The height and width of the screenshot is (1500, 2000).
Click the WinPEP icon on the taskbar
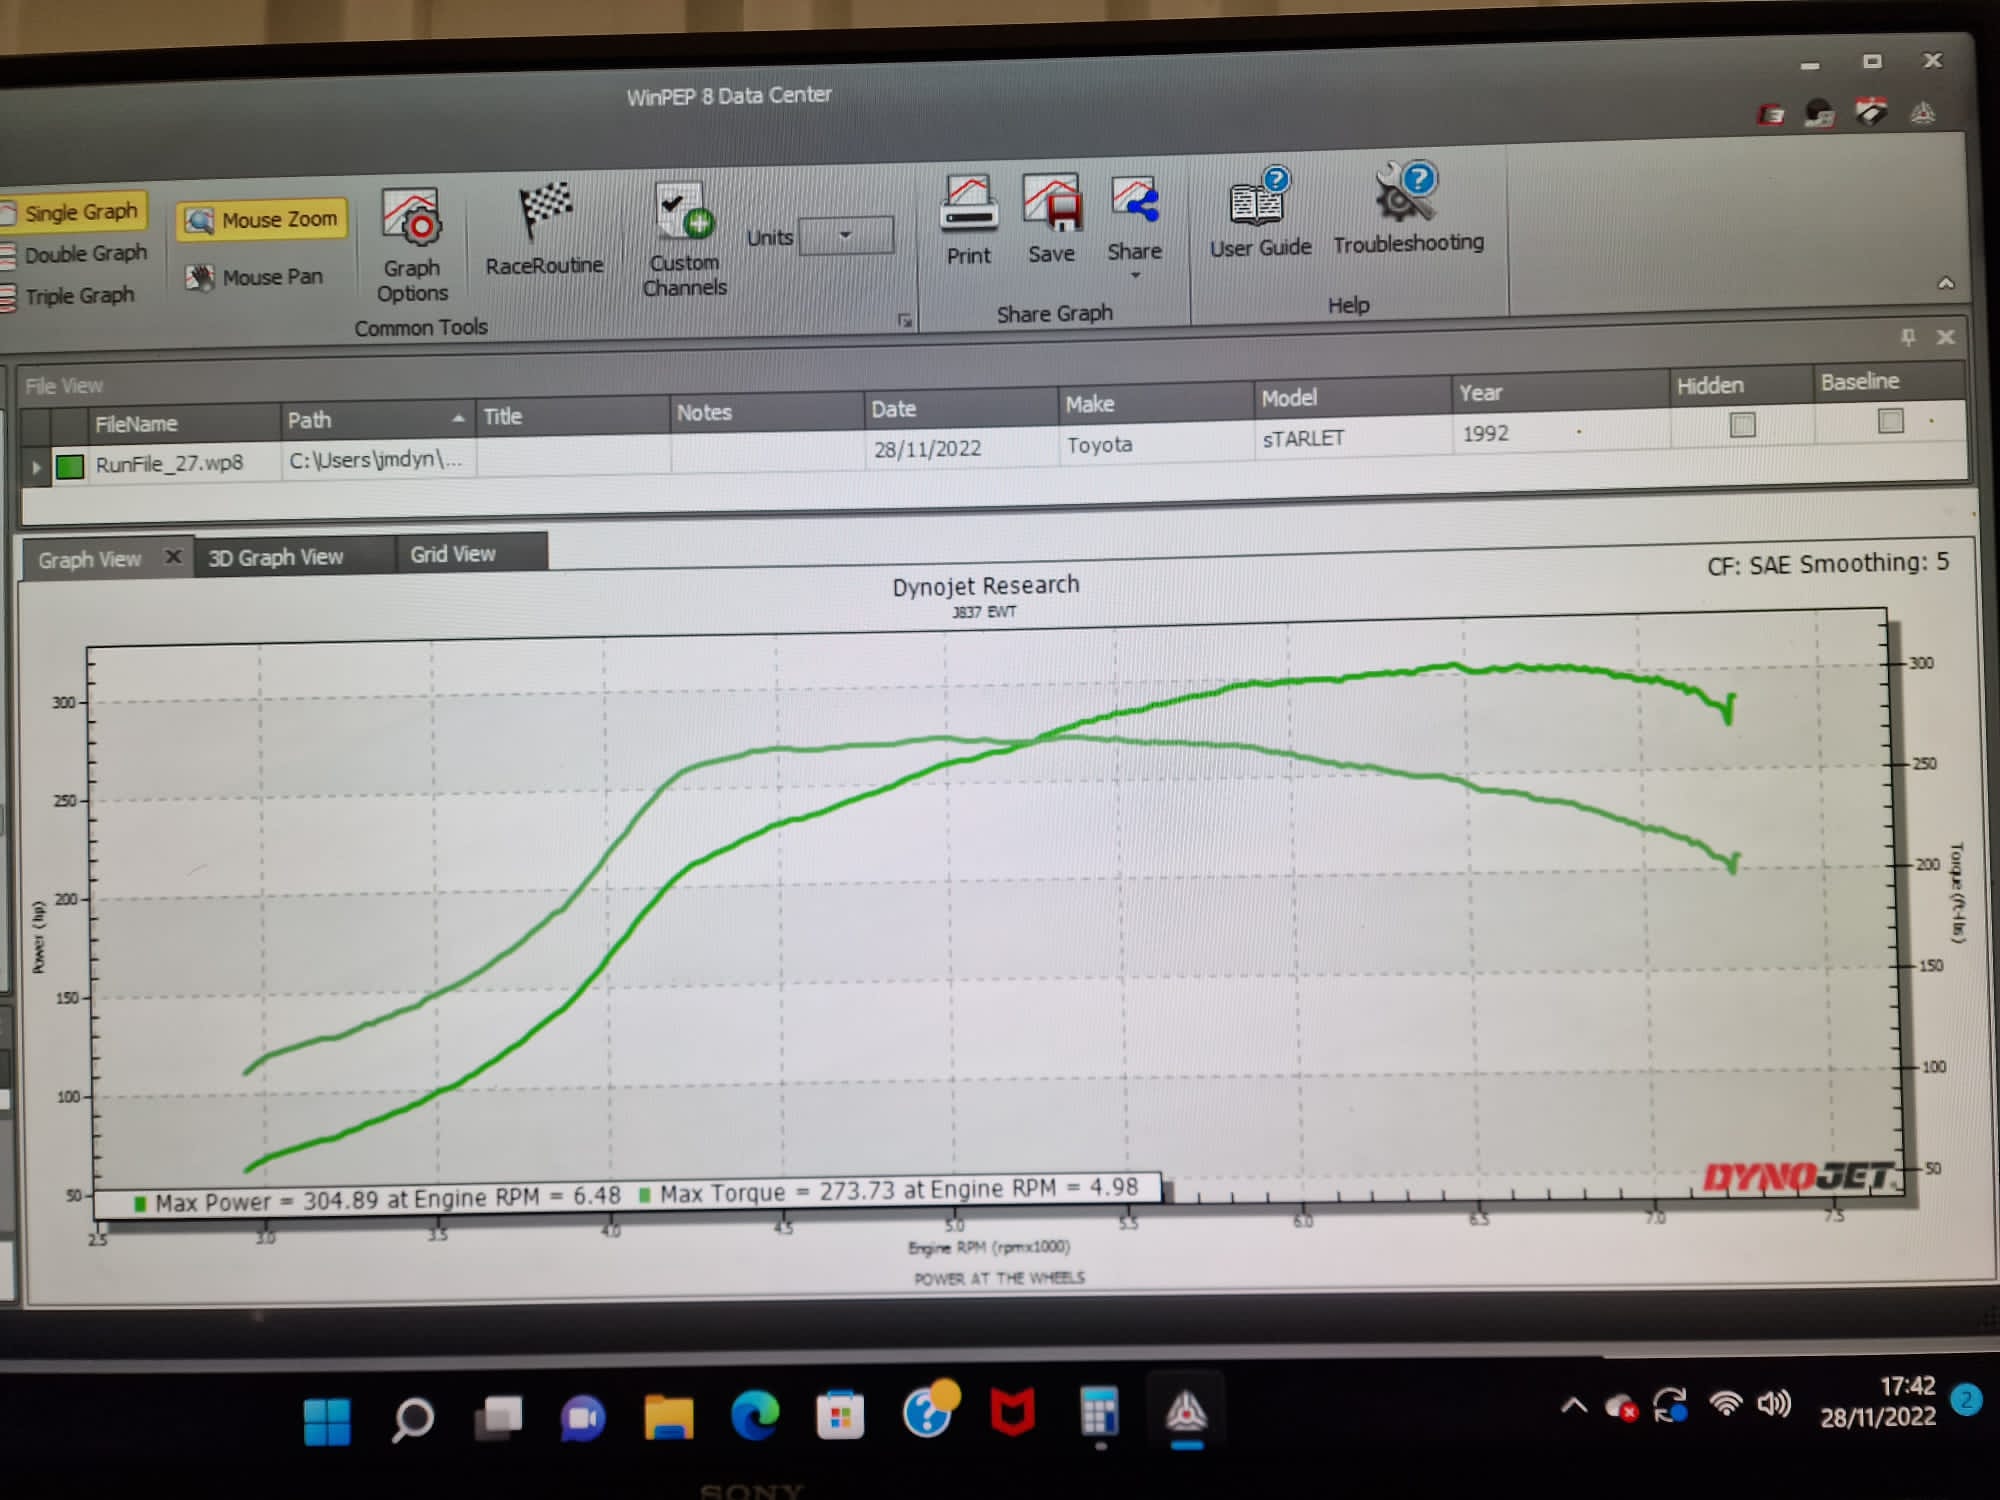[x=1186, y=1412]
